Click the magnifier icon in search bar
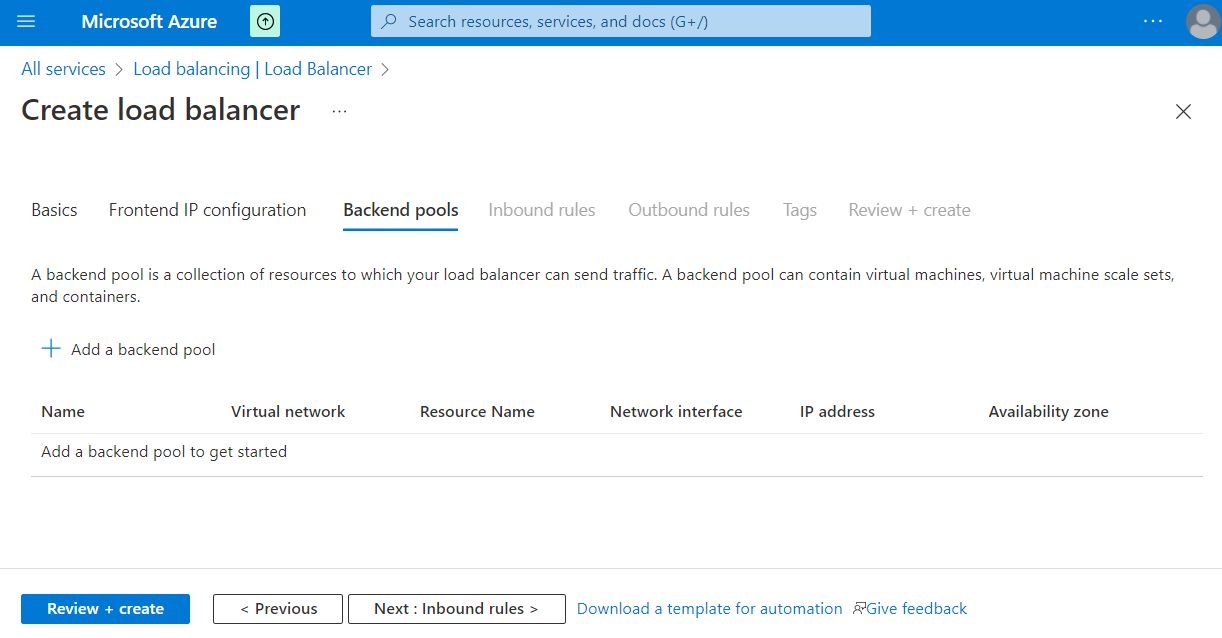This screenshot has width=1222, height=638. [x=390, y=21]
